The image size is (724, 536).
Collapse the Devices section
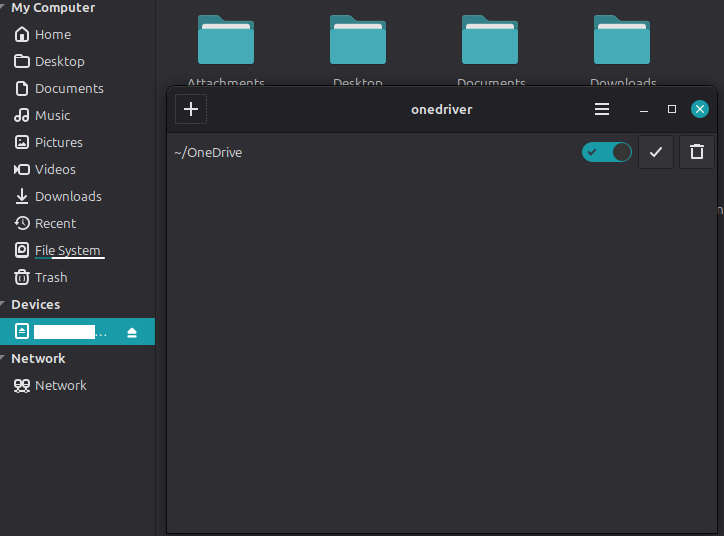(3, 305)
